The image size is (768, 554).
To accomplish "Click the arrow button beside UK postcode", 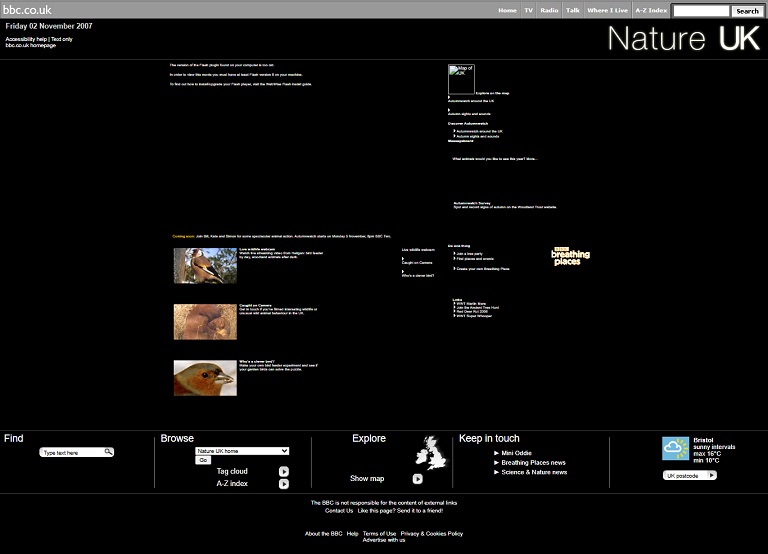I will pyautogui.click(x=712, y=475).
